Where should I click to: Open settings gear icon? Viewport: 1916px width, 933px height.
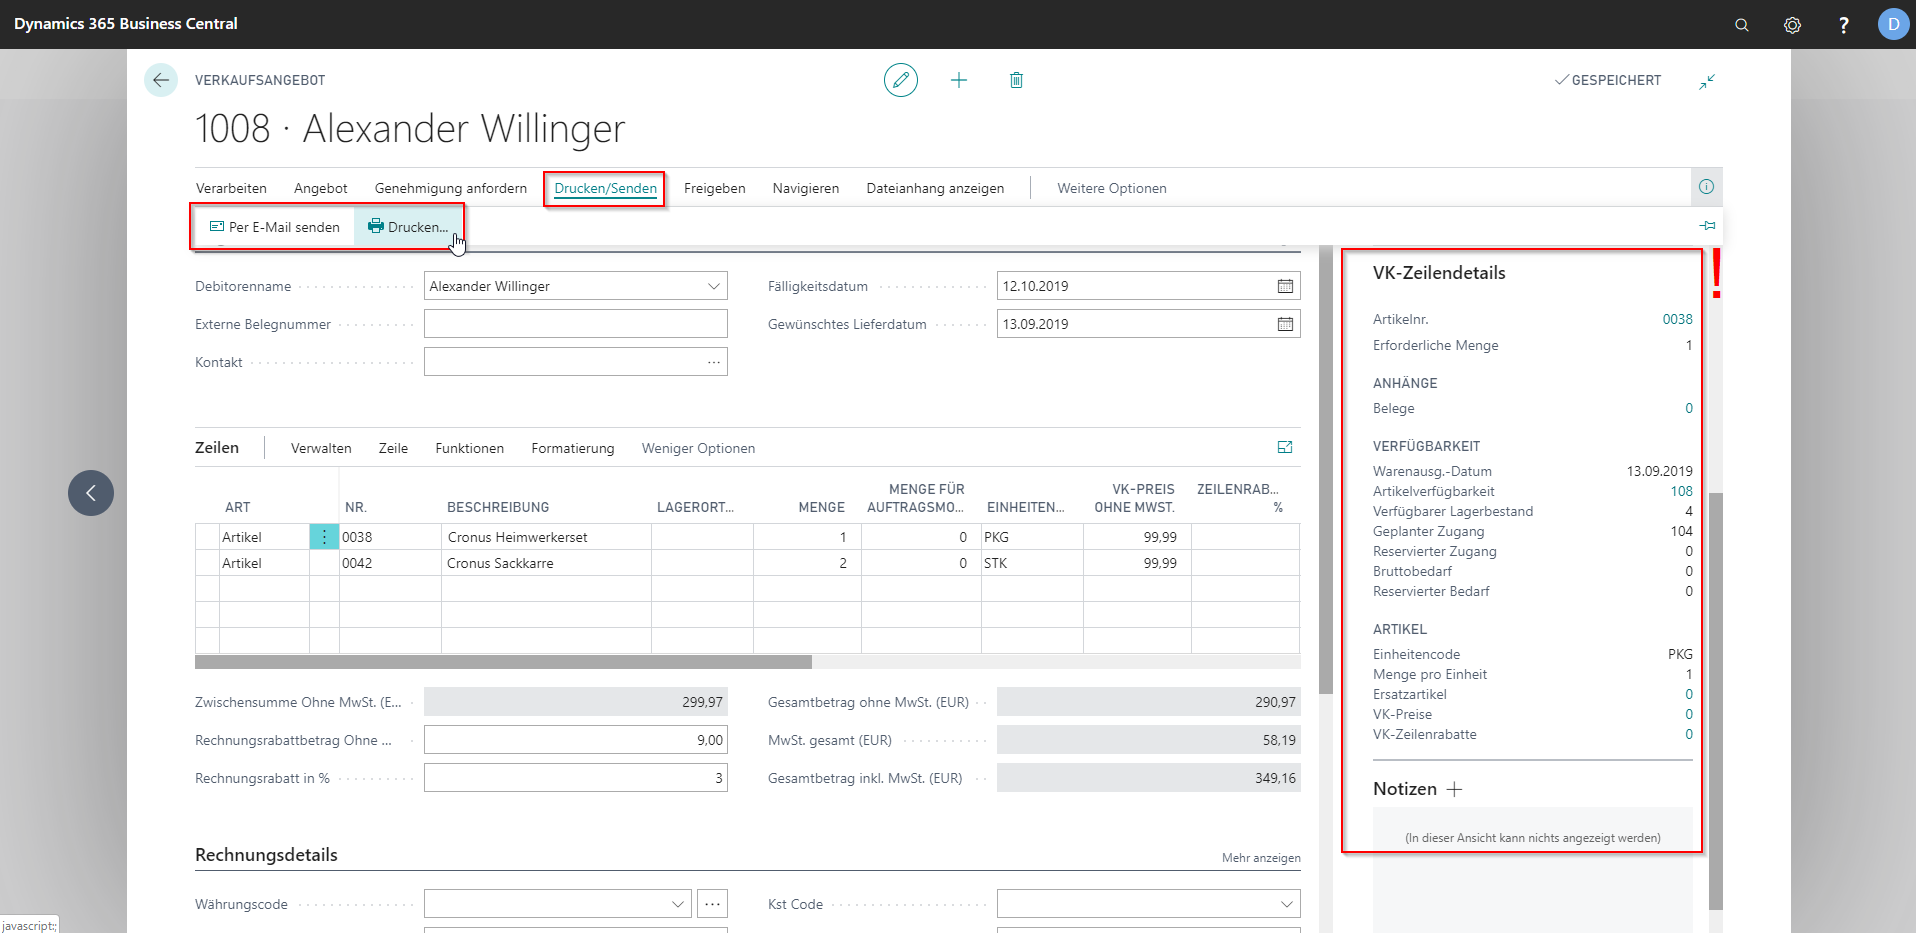[x=1793, y=25]
